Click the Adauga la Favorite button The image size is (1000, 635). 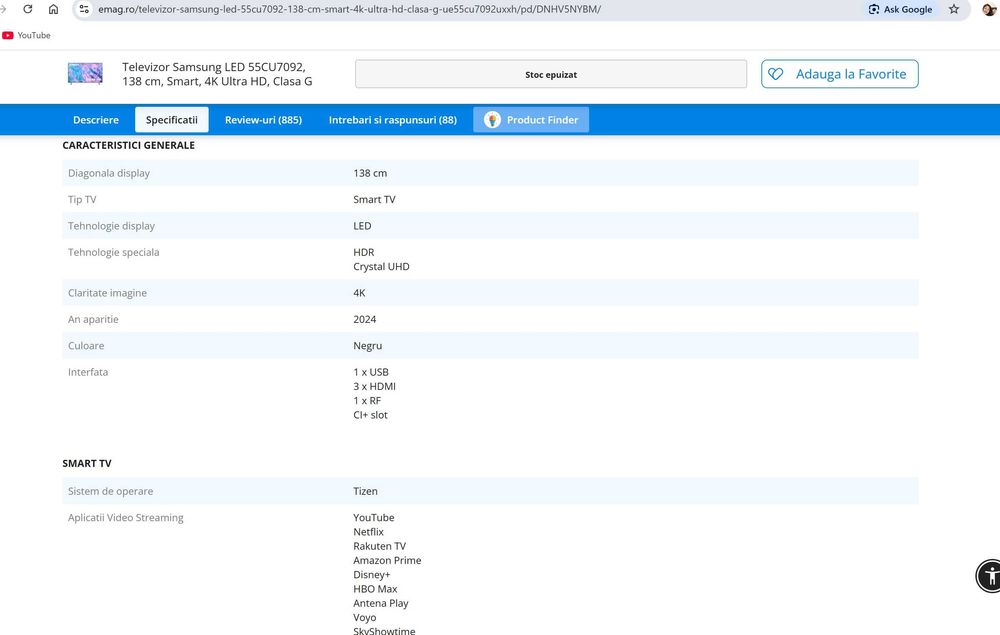839,74
